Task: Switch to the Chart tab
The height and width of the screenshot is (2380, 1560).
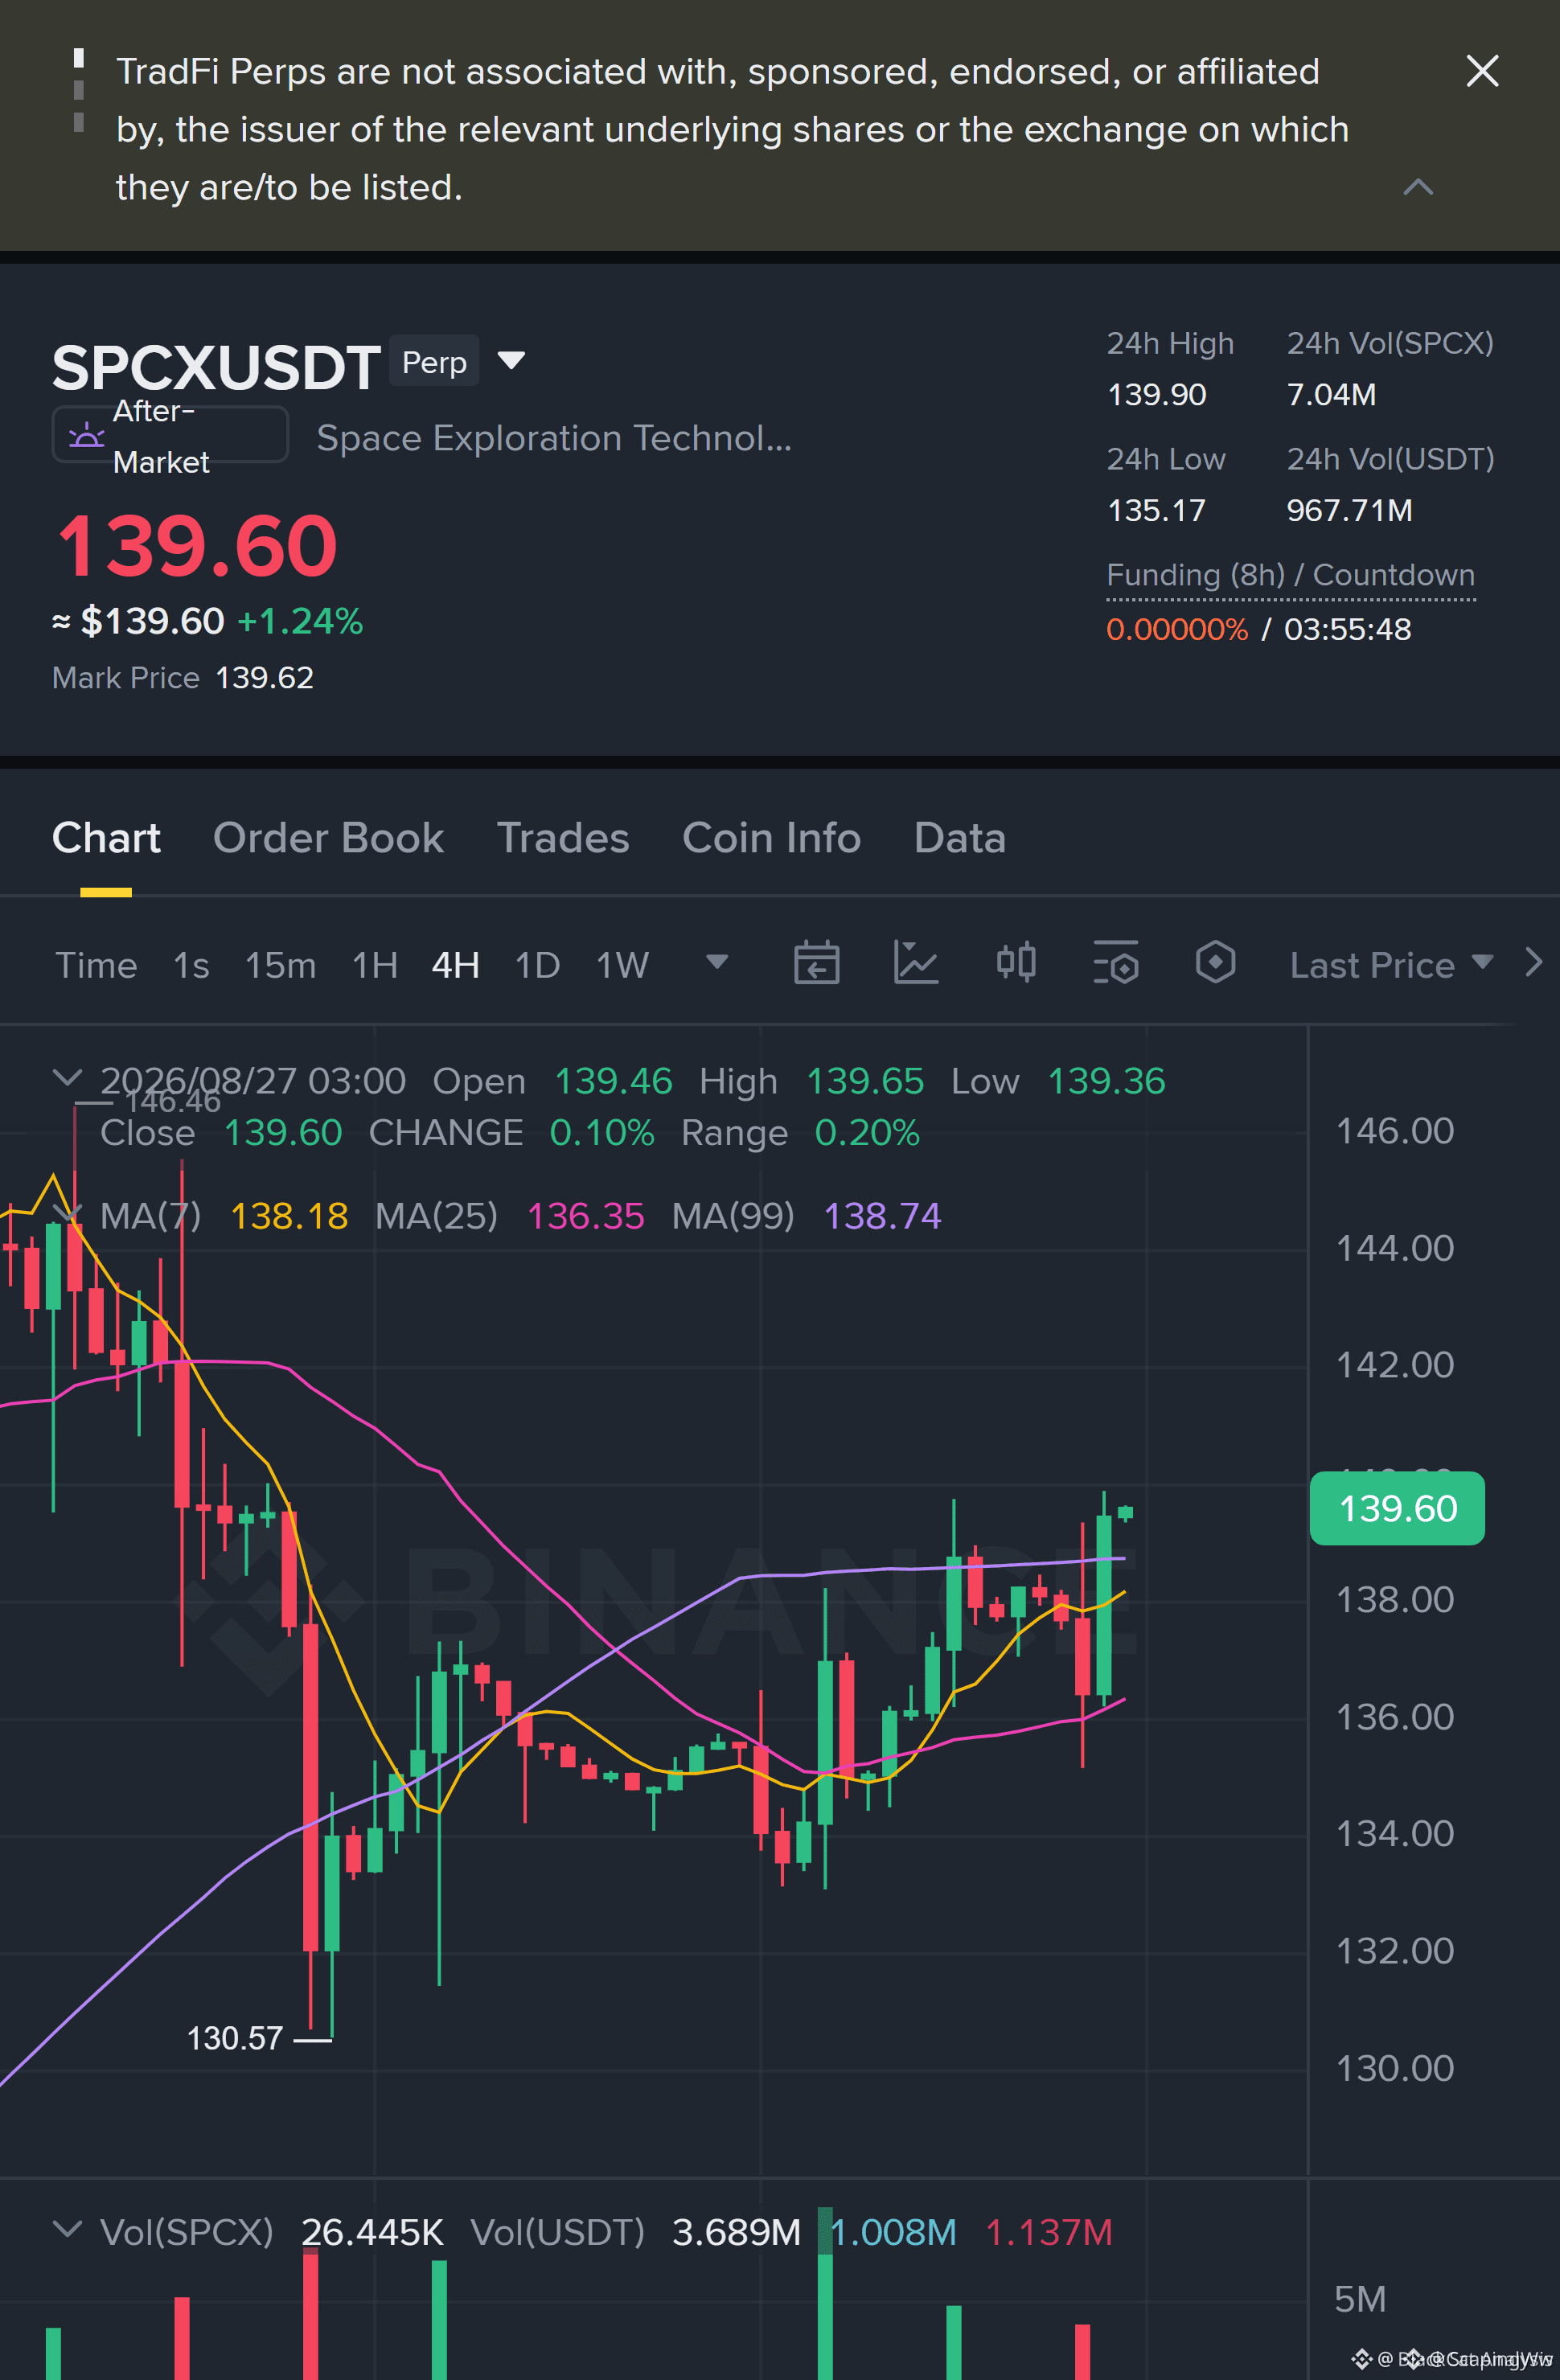Action: pyautogui.click(x=106, y=838)
